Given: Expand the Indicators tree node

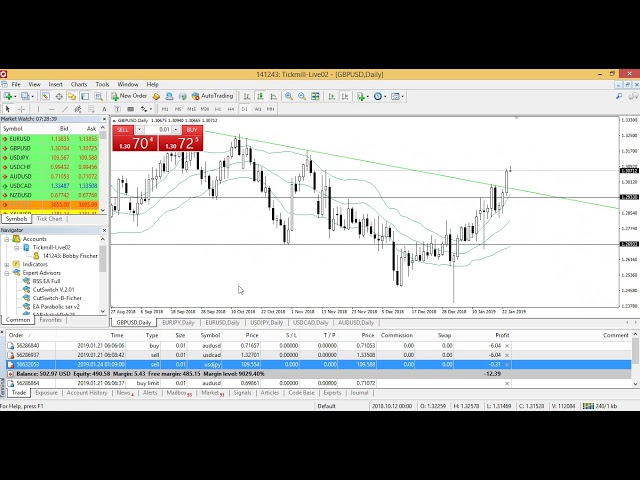Looking at the screenshot, I should (x=7, y=264).
